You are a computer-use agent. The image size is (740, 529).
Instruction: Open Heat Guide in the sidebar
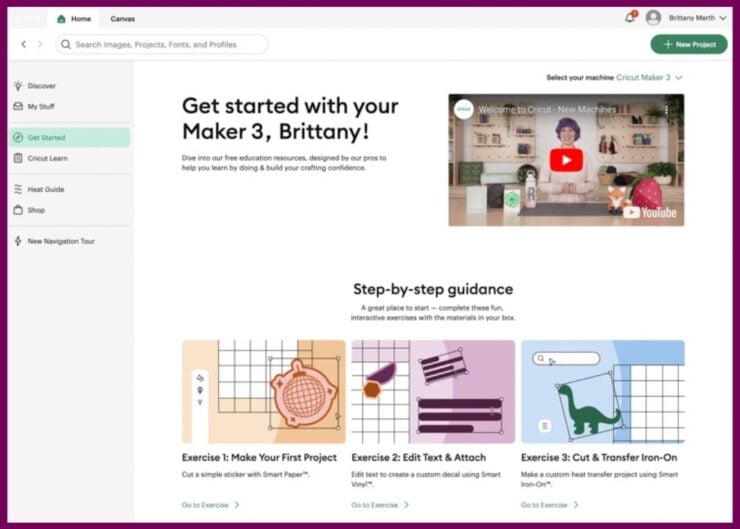[69, 189]
